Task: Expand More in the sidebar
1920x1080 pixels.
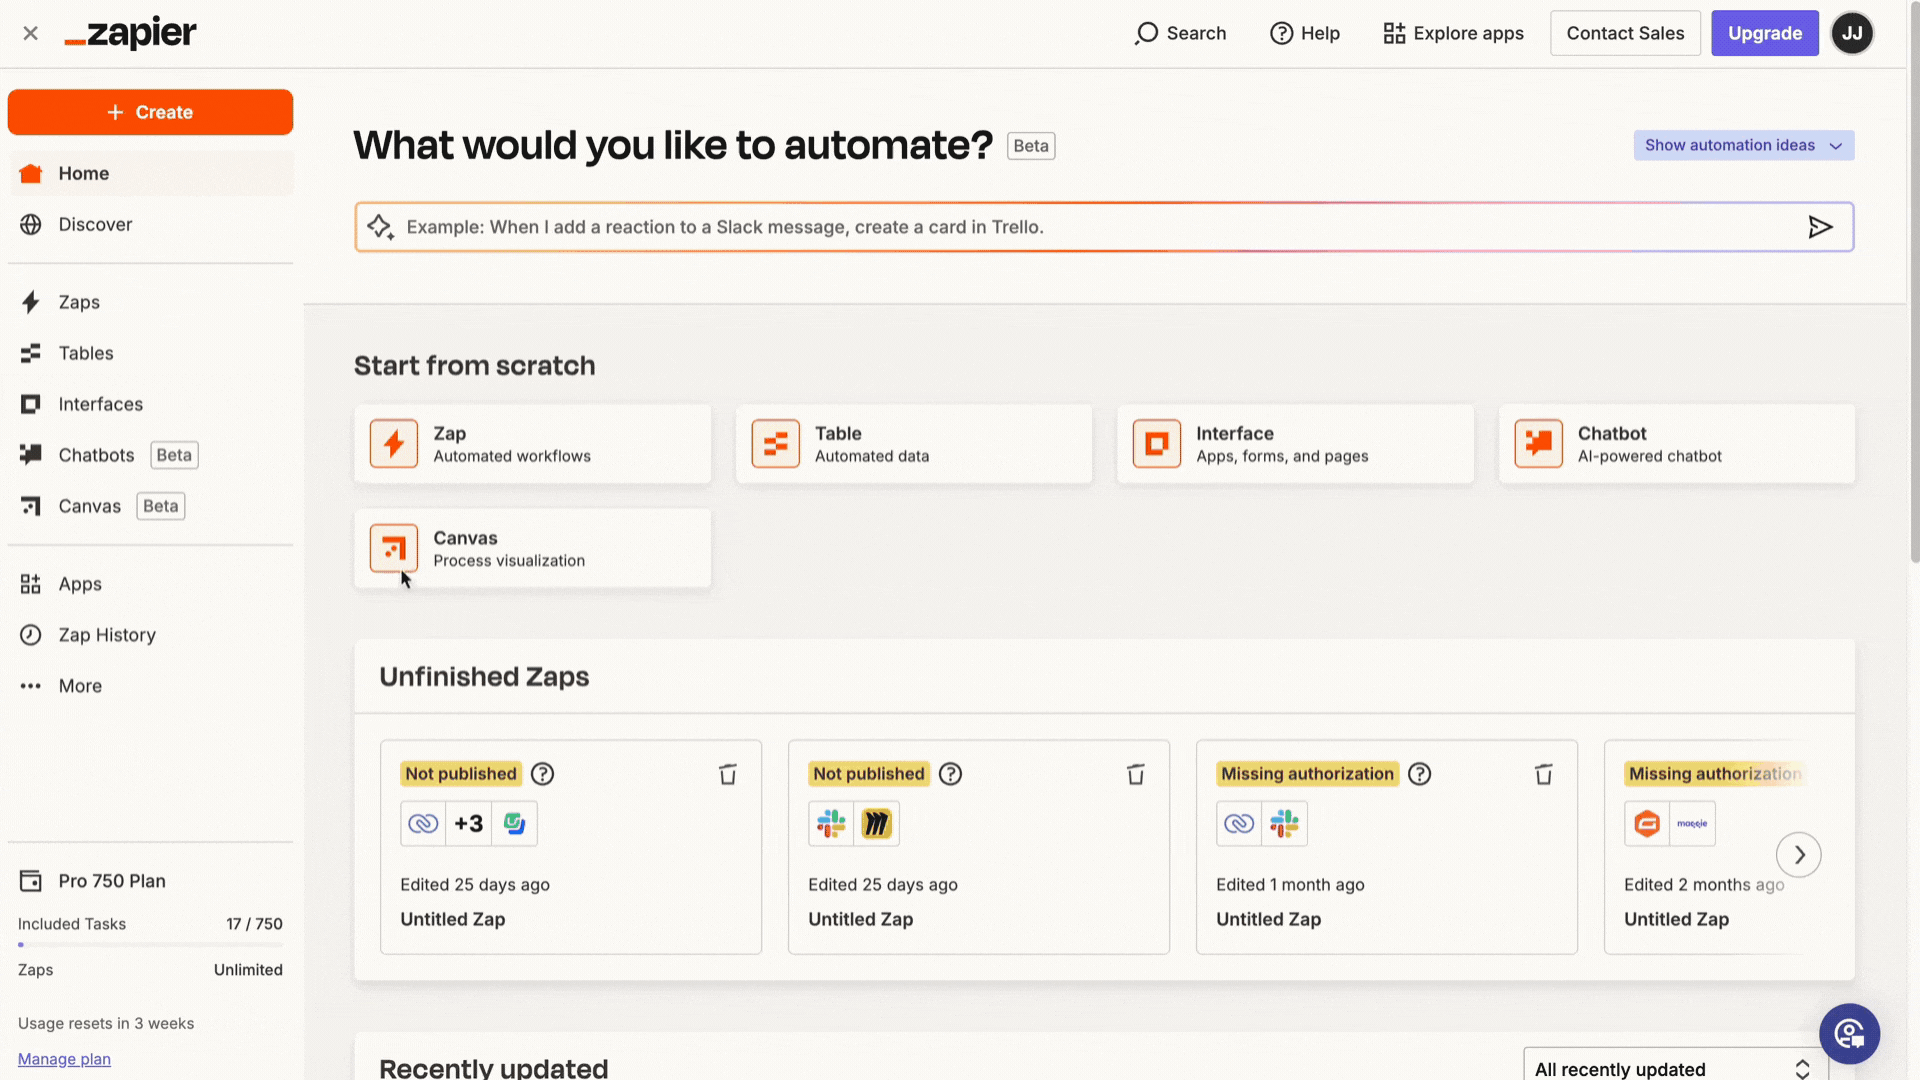Action: tap(80, 686)
